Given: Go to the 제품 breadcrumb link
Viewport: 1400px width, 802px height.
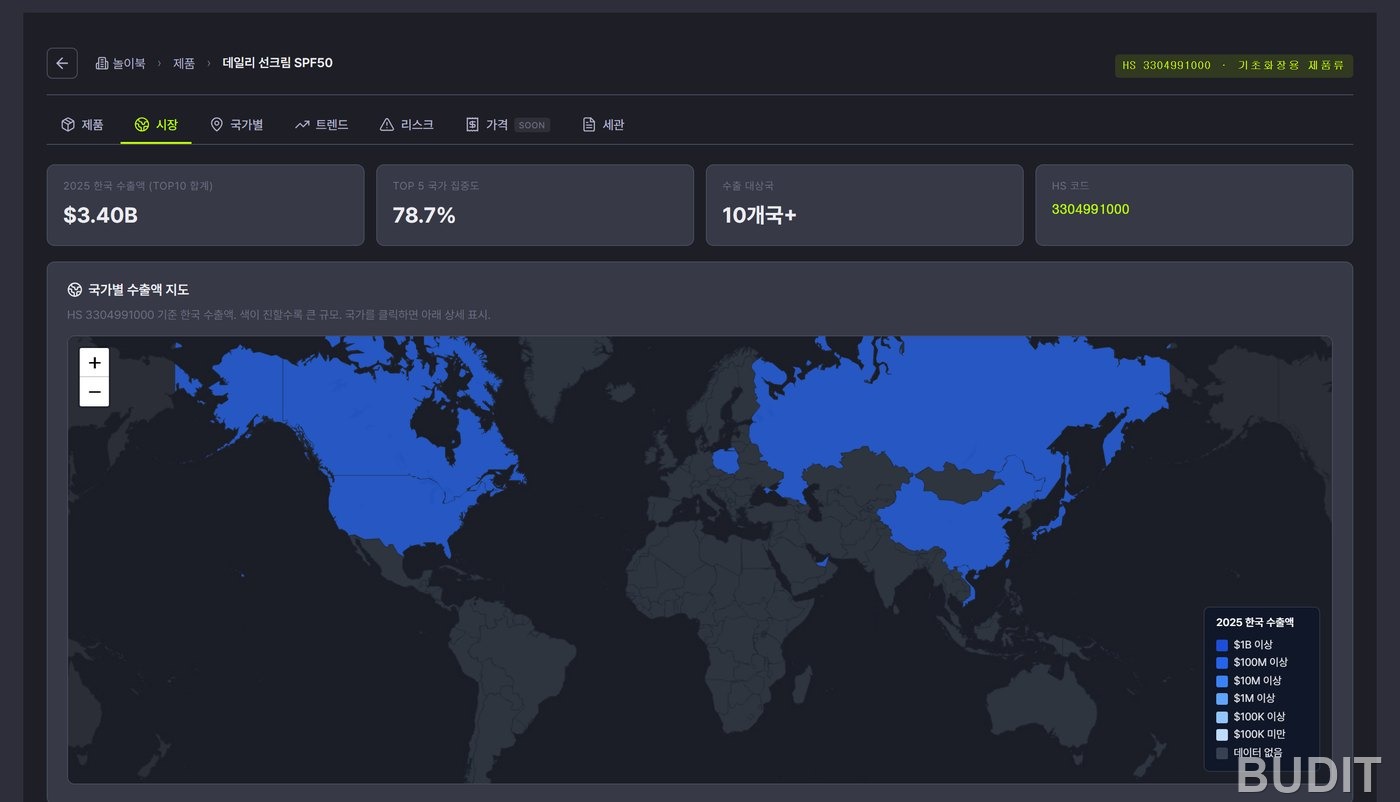Looking at the screenshot, I should tap(184, 63).
